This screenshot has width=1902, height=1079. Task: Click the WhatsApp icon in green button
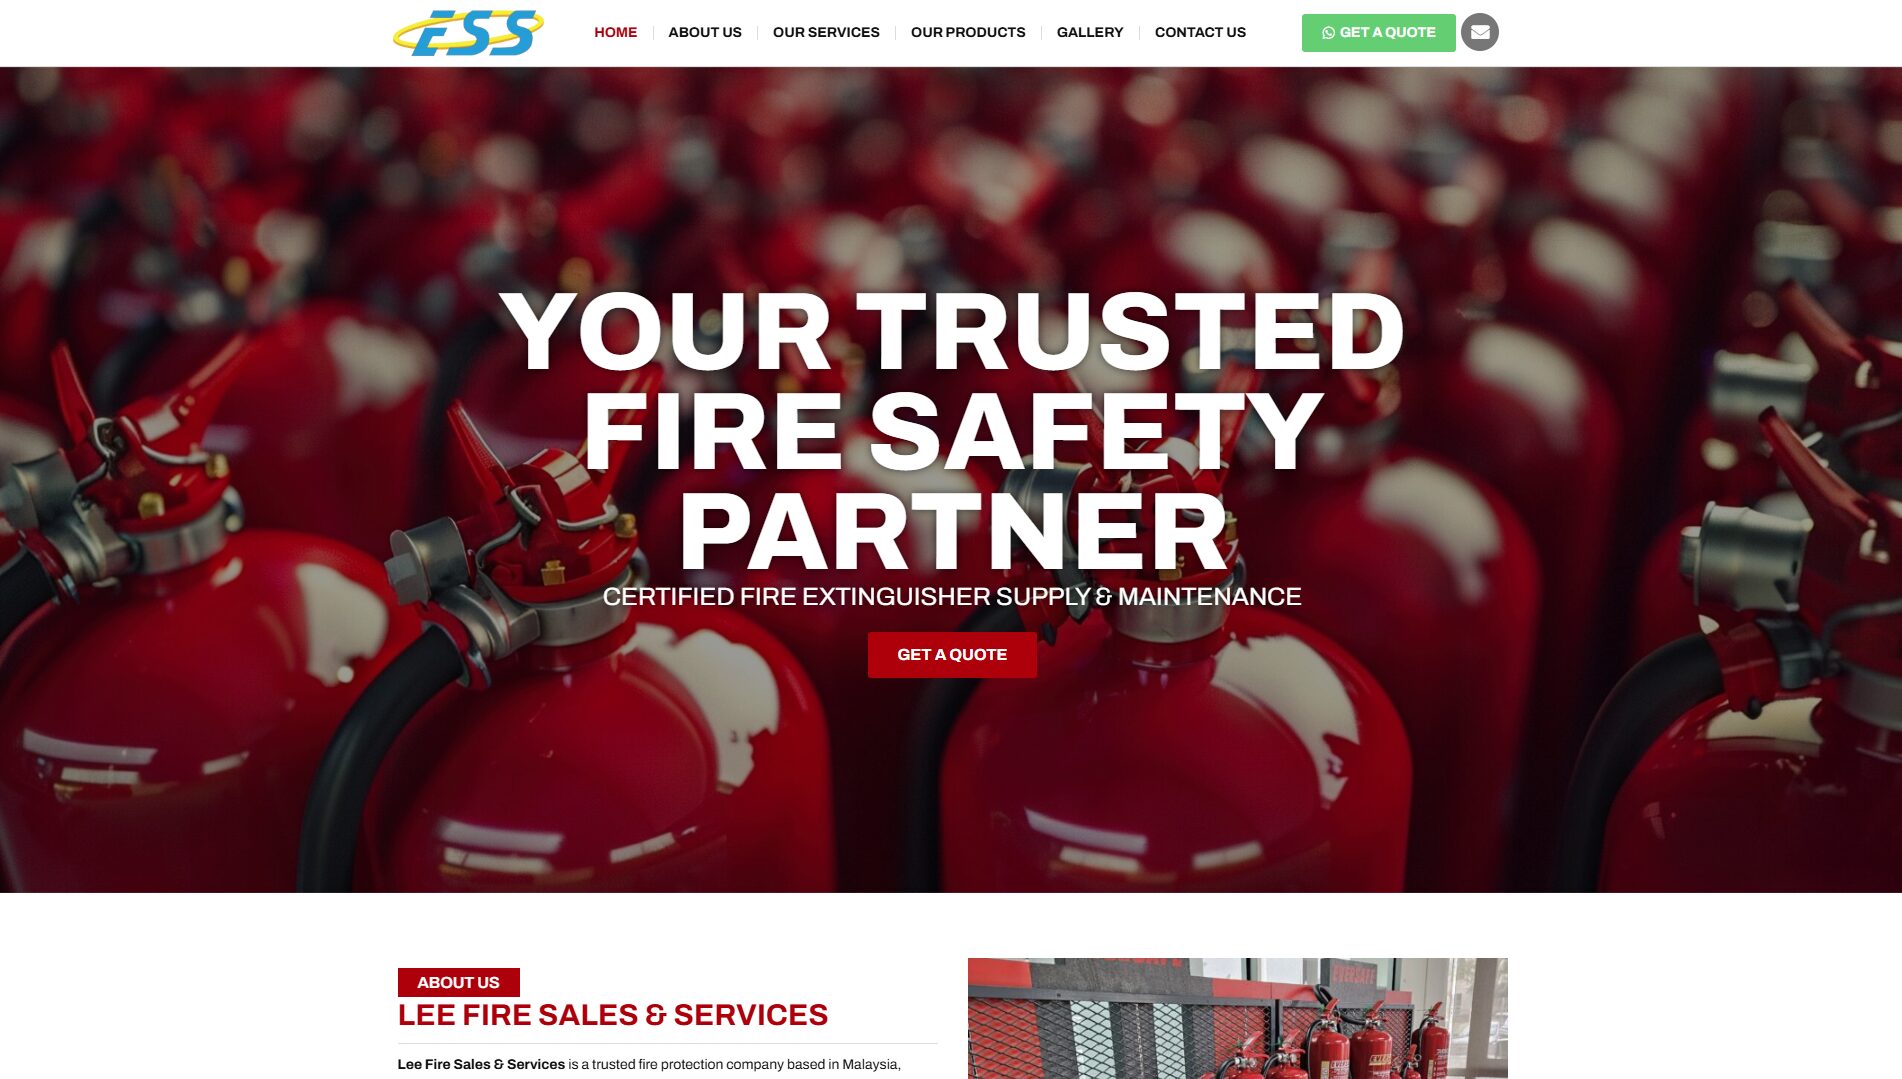click(1328, 33)
